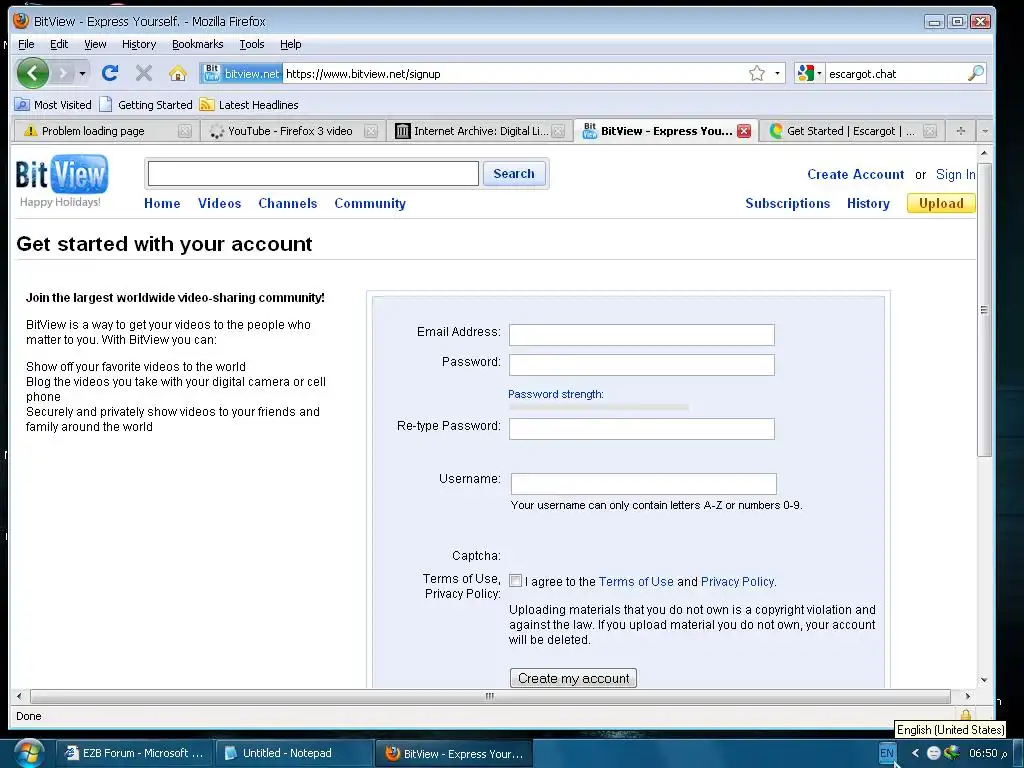Click the forward navigation arrow
This screenshot has height=768, width=1024.
click(63, 73)
